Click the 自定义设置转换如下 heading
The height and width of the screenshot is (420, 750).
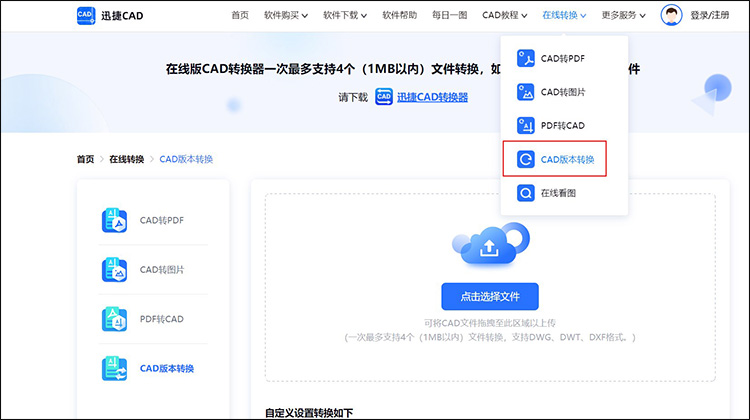pyautogui.click(x=309, y=413)
